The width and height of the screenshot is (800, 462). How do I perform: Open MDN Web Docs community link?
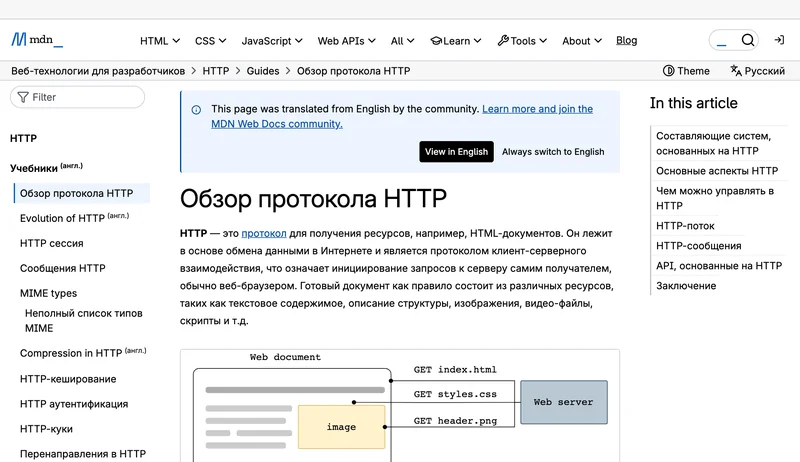(277, 123)
